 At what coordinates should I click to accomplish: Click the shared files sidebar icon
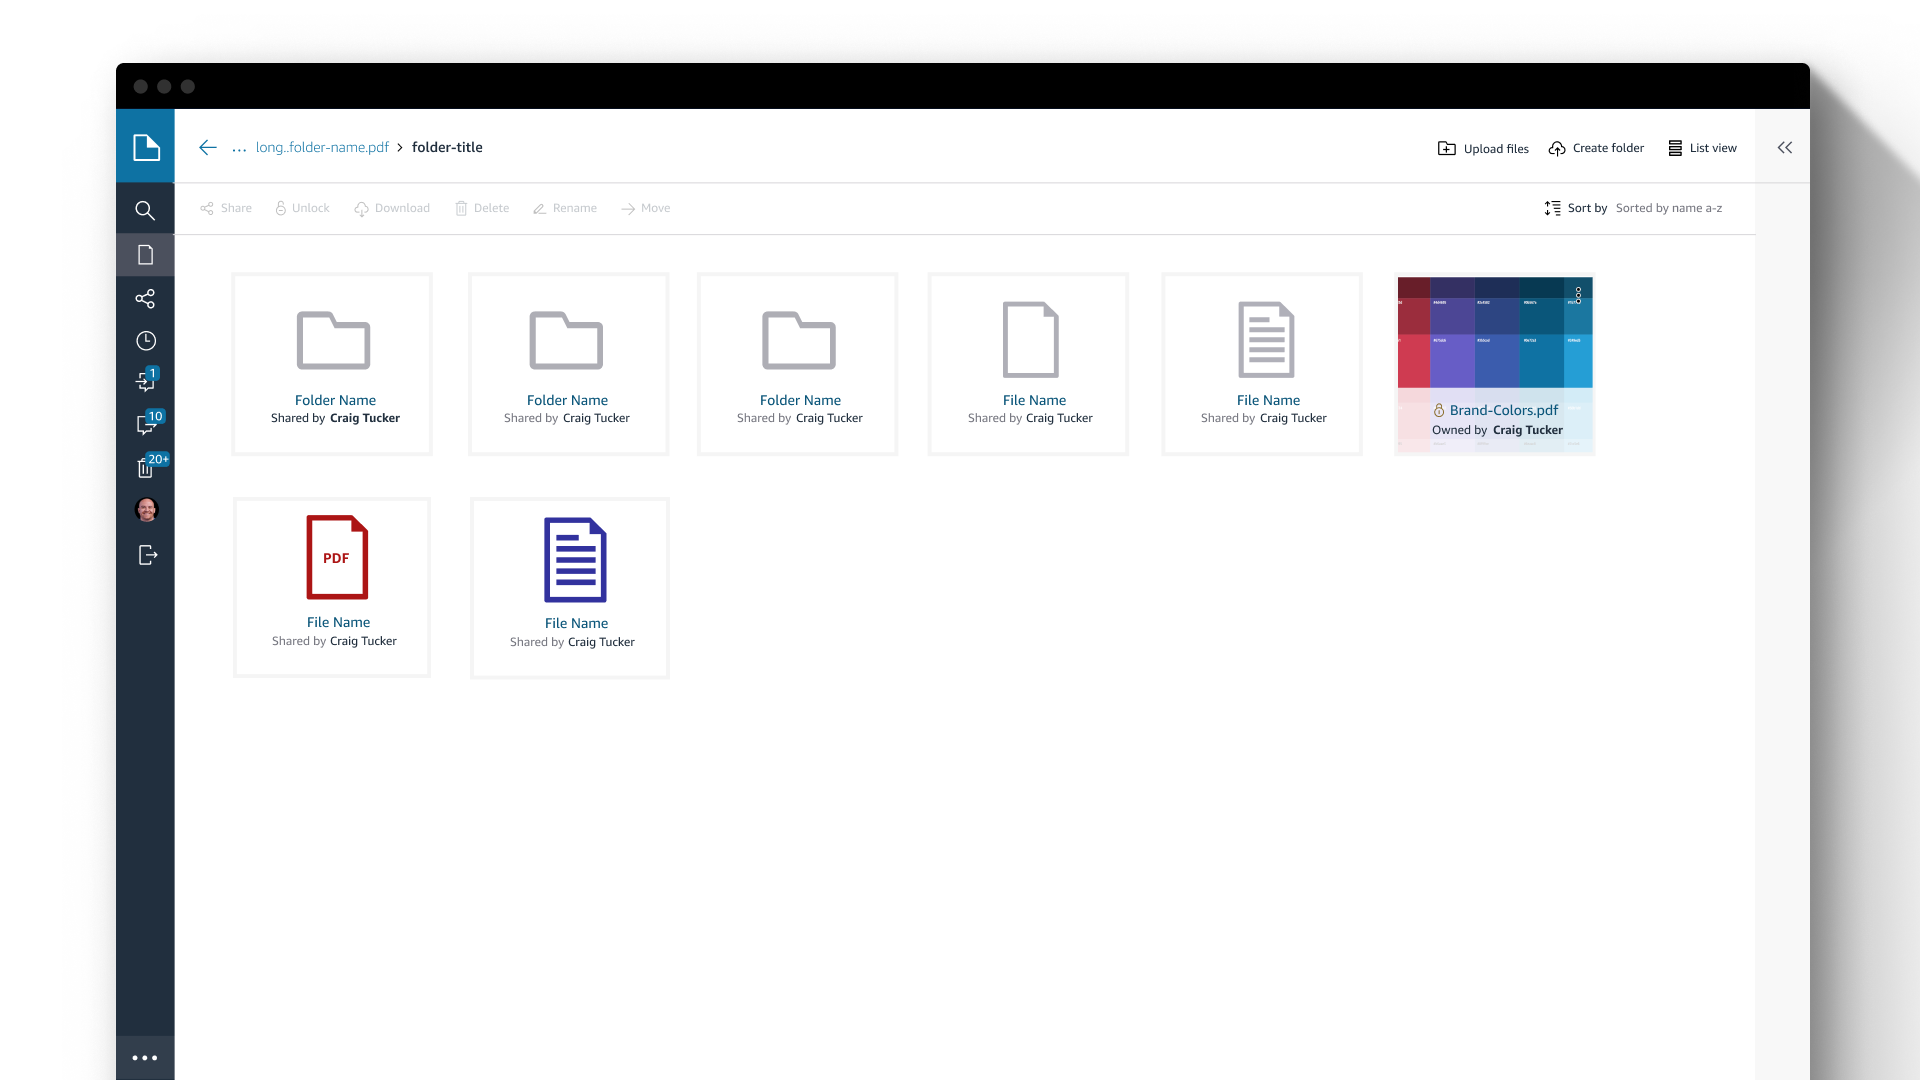click(145, 299)
